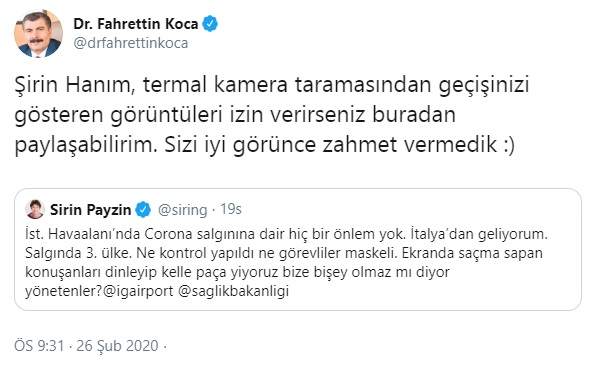The height and width of the screenshot is (366, 594).
Task: Click the 26 Şub 2020 date
Action: [117, 346]
